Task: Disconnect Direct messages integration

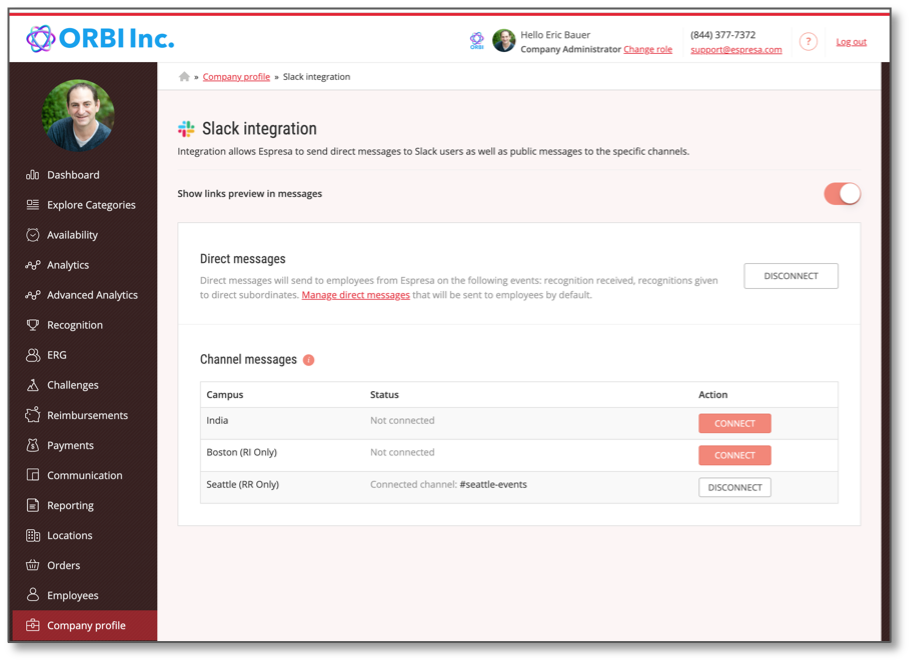Action: [x=791, y=276]
